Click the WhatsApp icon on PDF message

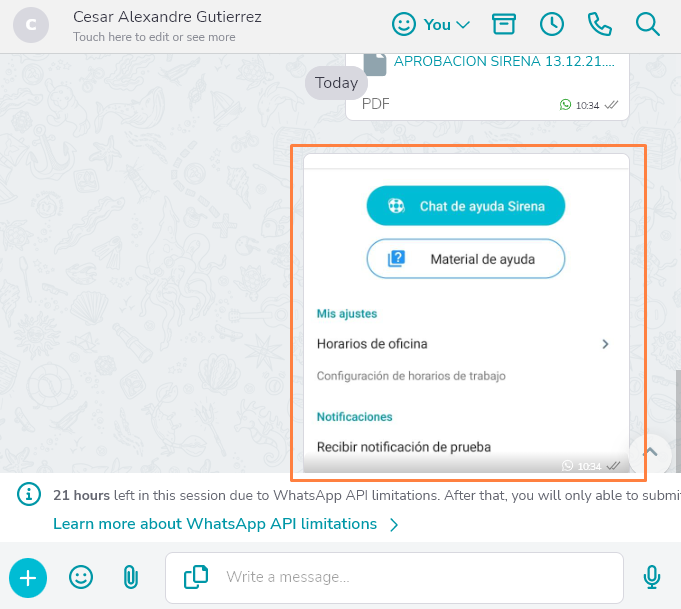(x=565, y=105)
